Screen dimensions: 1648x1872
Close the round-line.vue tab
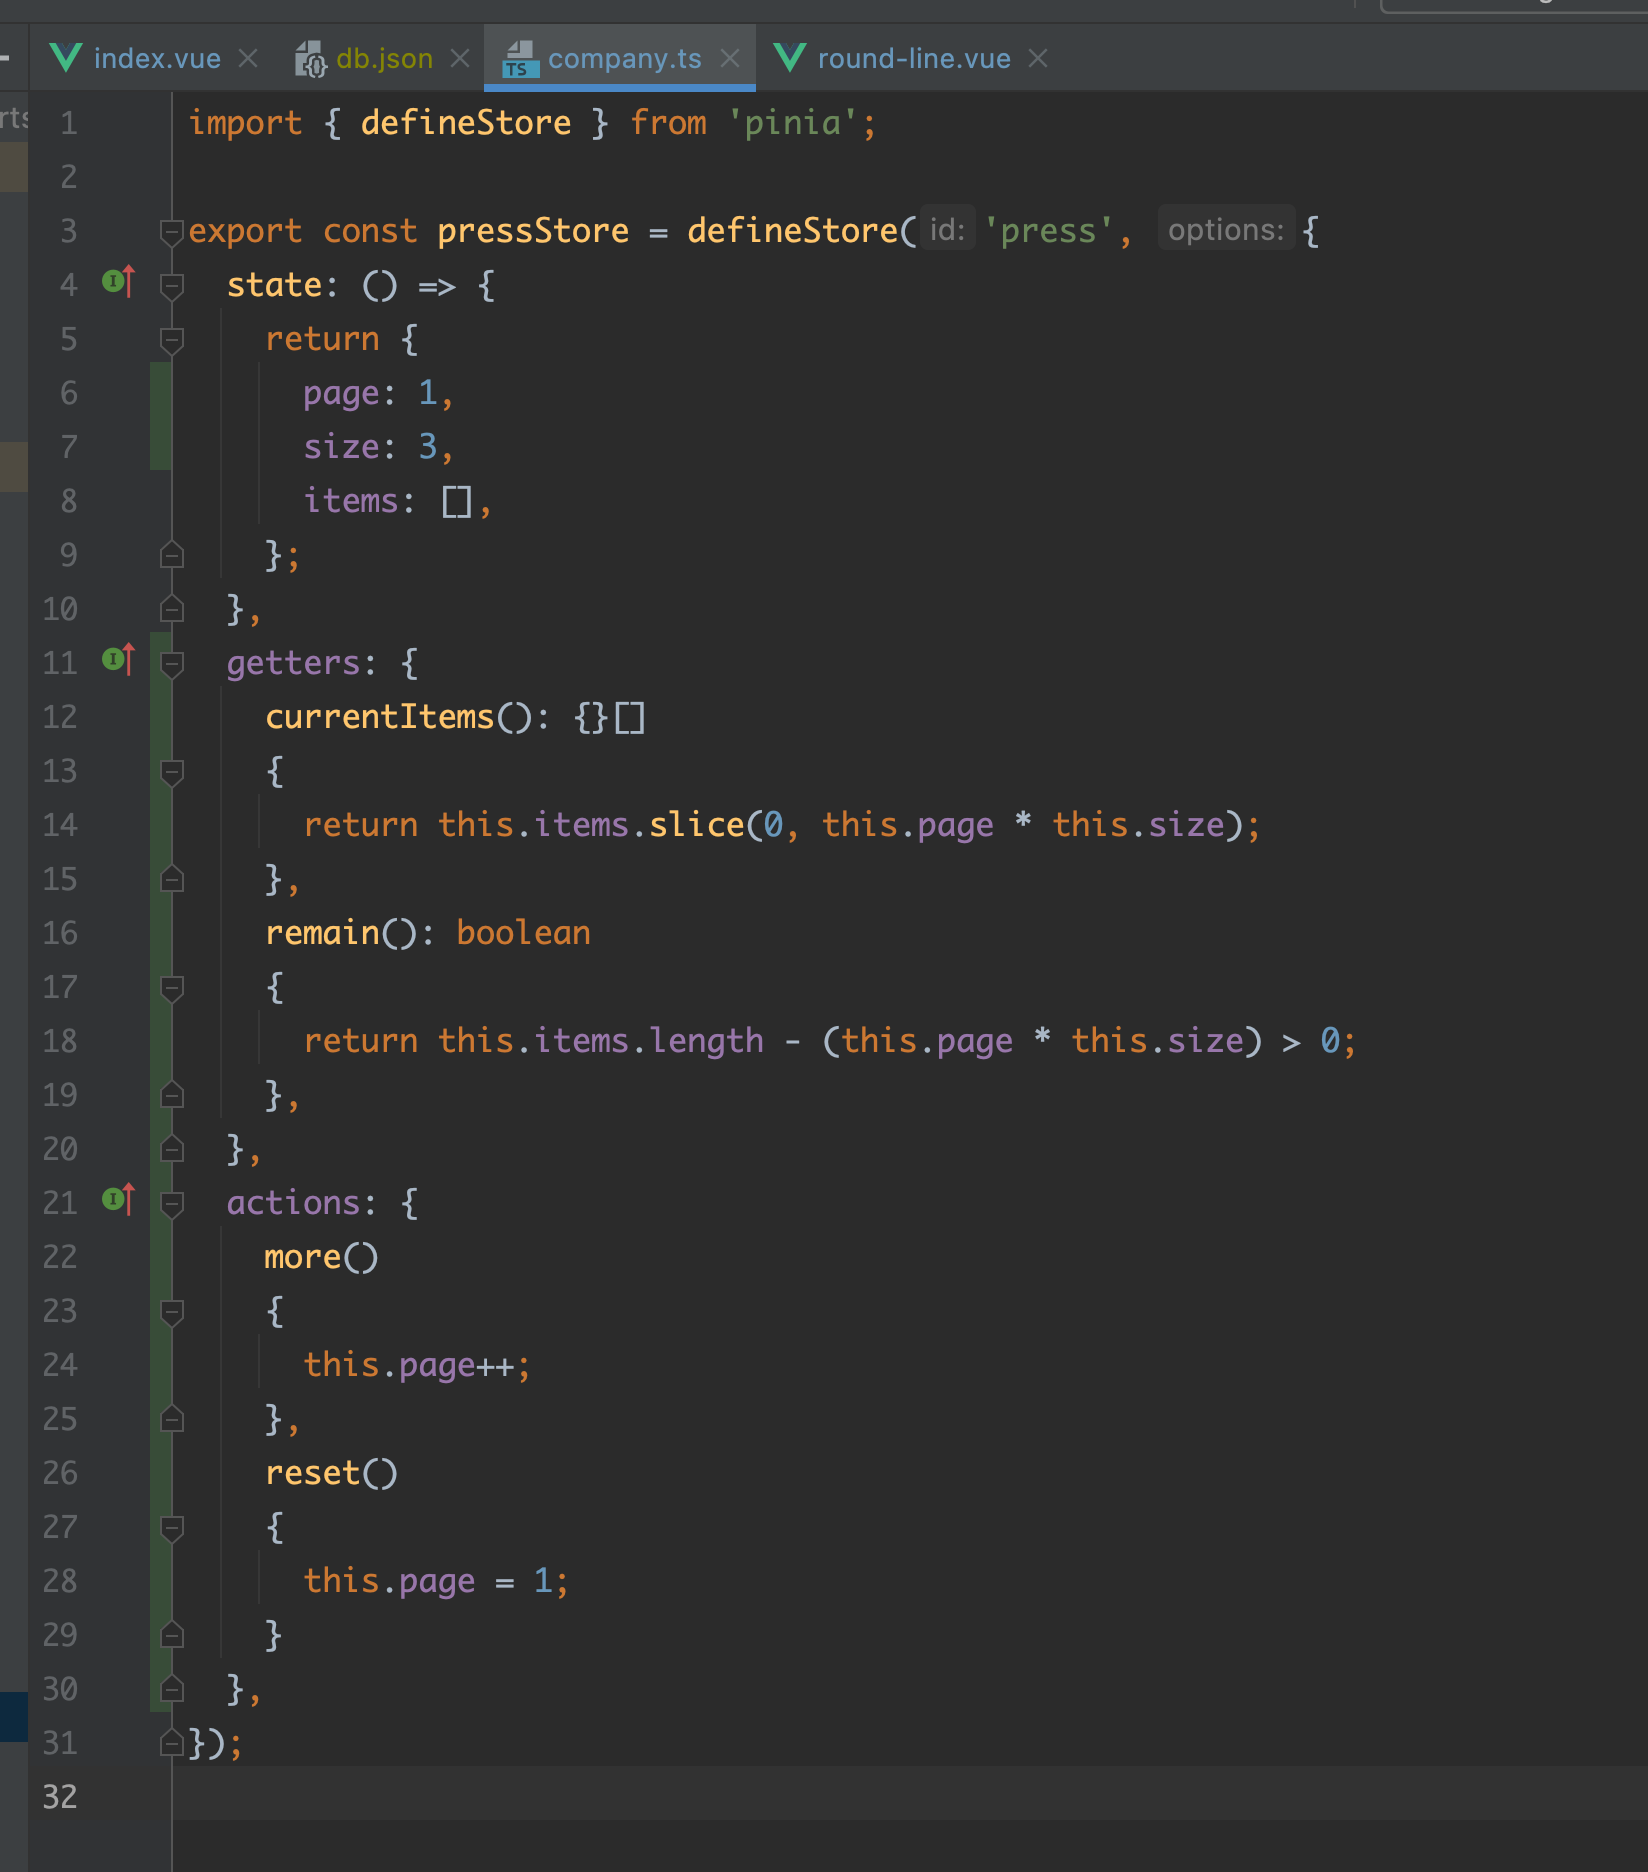1038,59
